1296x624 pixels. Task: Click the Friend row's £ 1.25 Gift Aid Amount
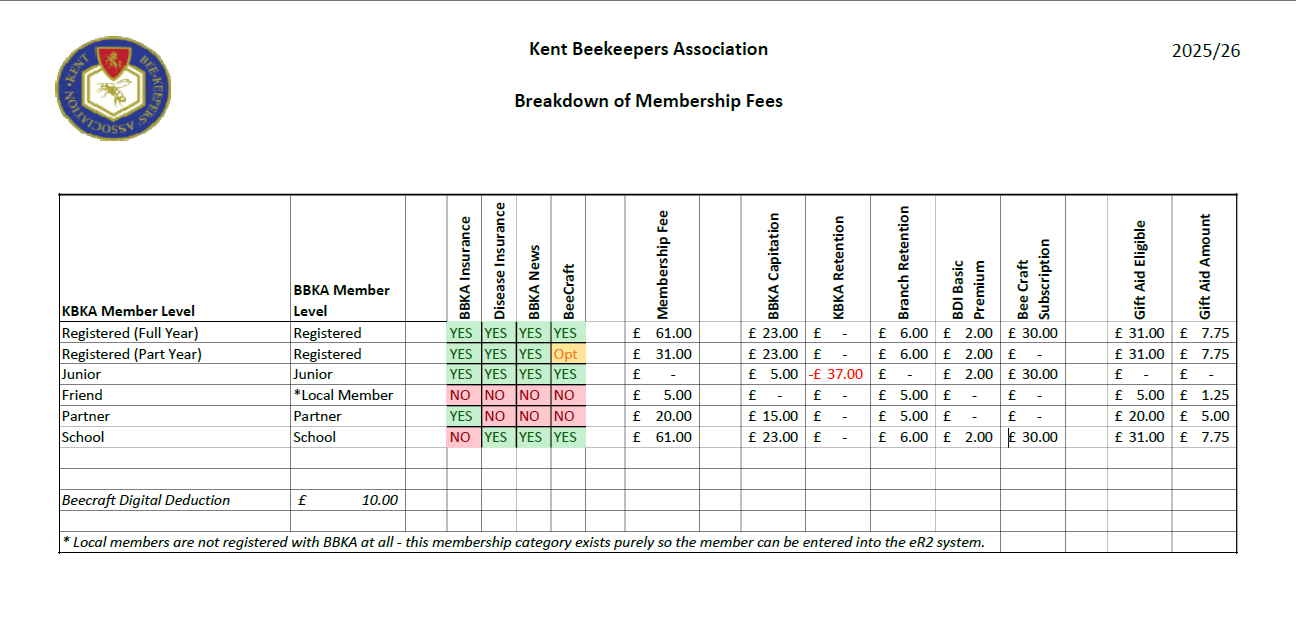click(x=1204, y=395)
